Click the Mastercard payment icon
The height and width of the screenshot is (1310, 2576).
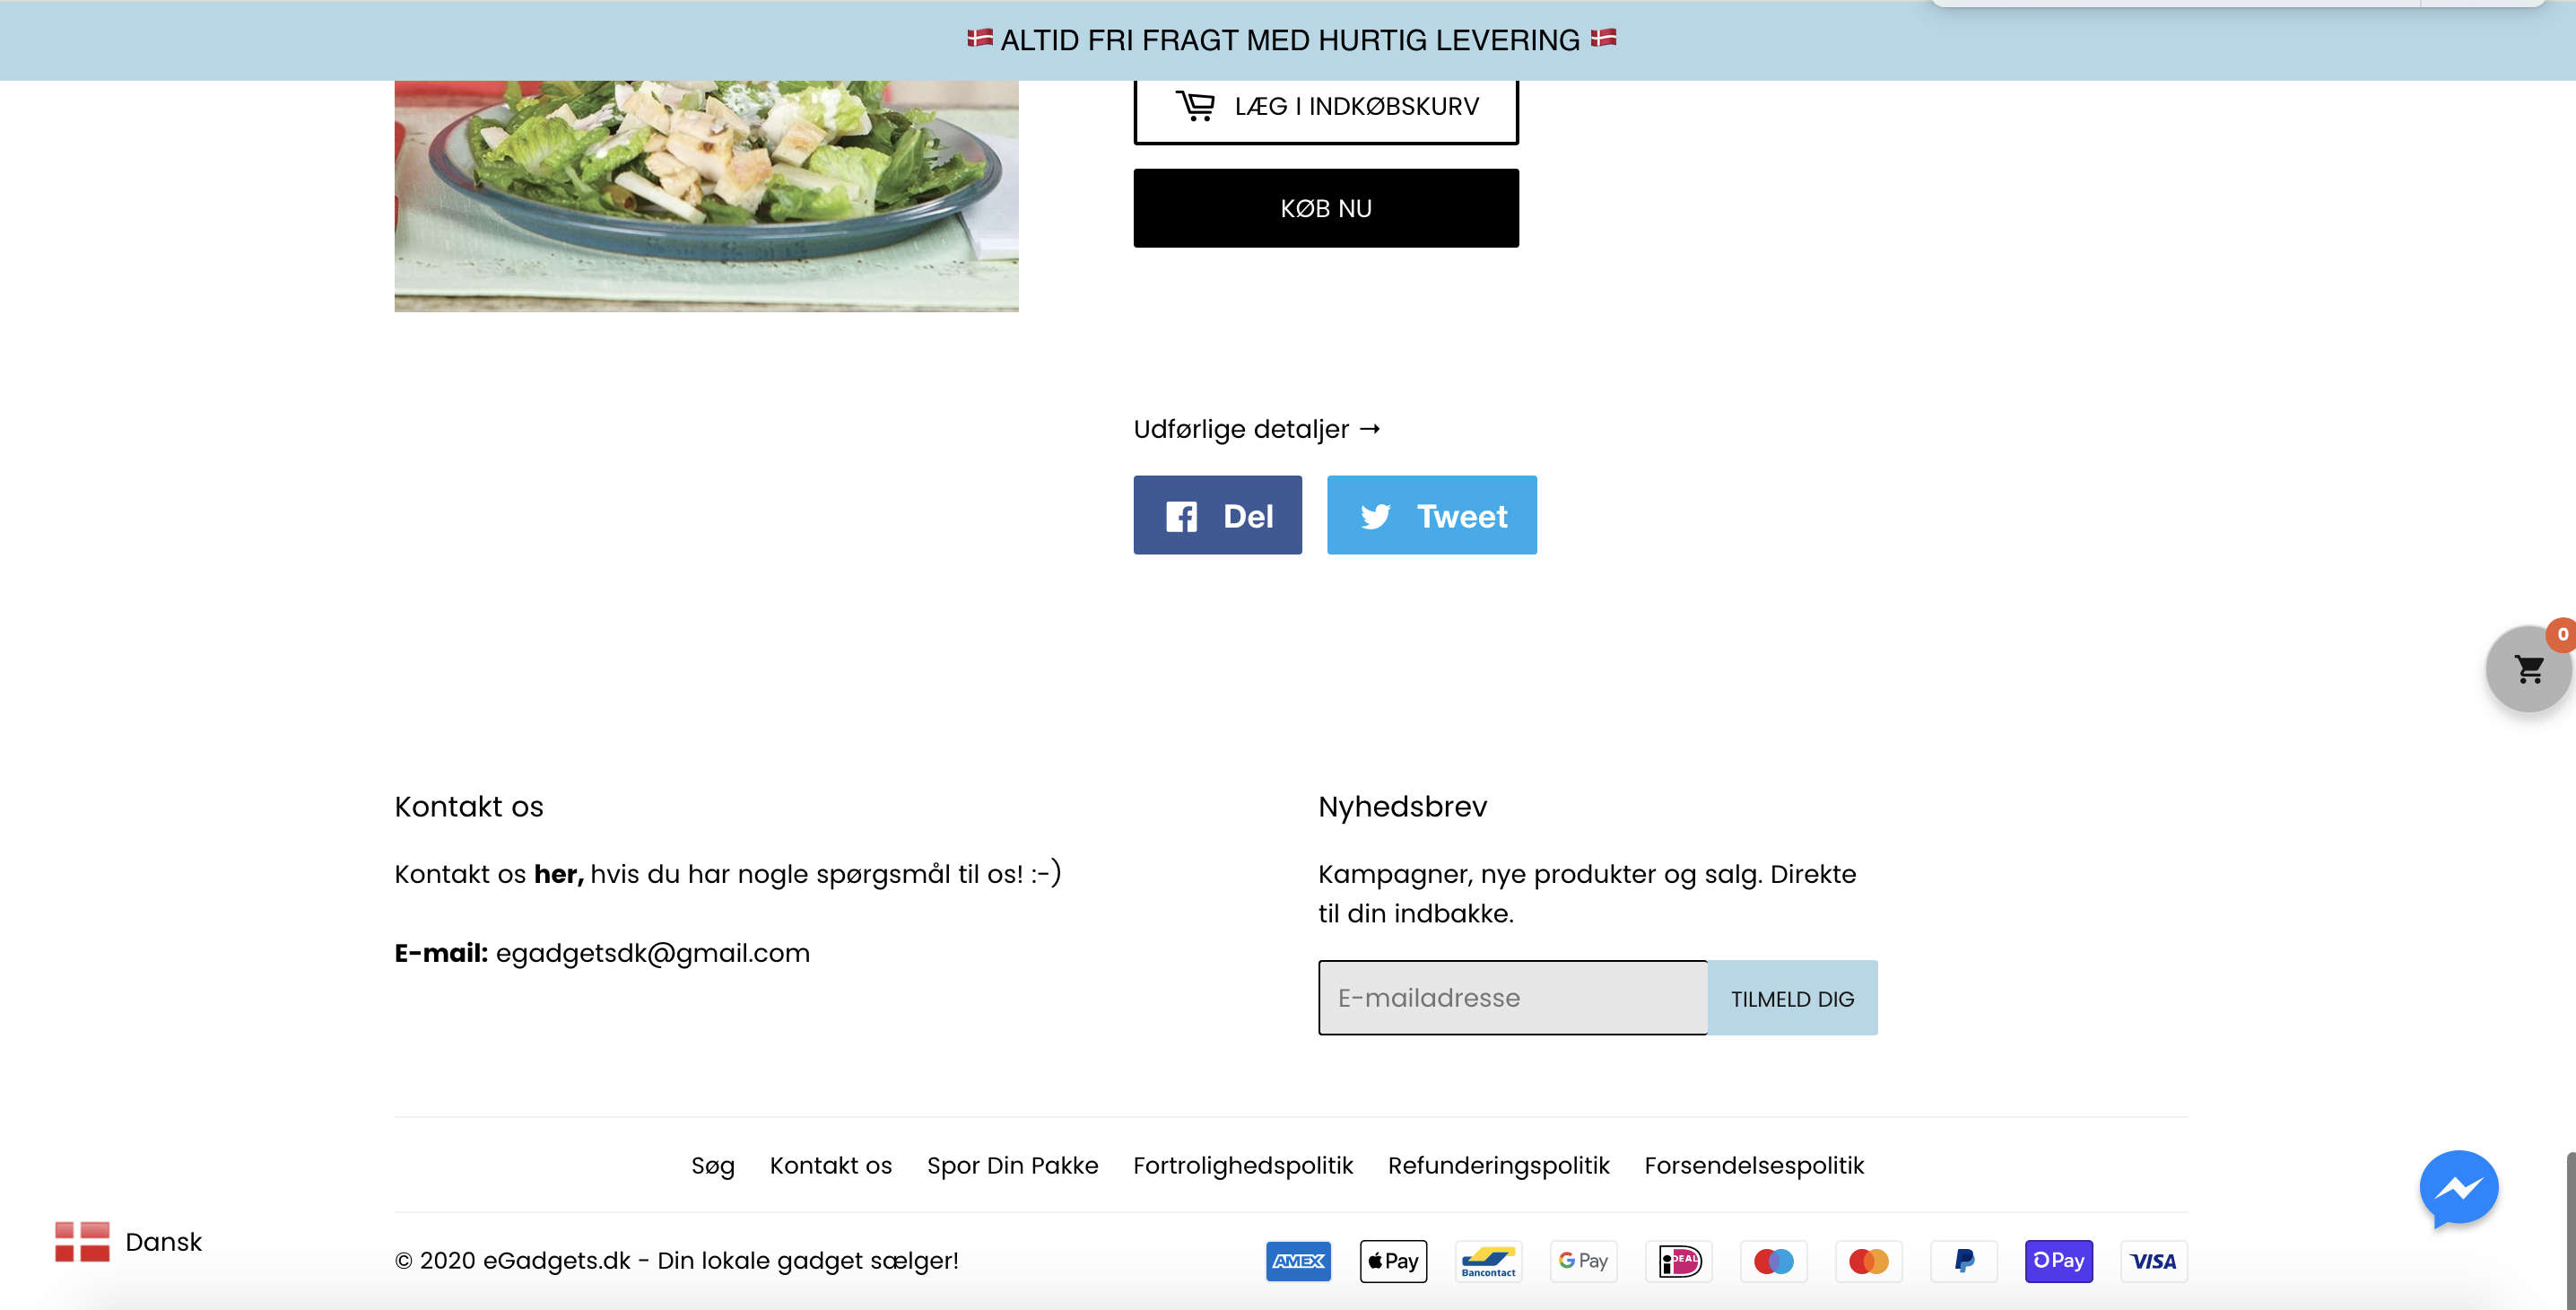pyautogui.click(x=1868, y=1261)
